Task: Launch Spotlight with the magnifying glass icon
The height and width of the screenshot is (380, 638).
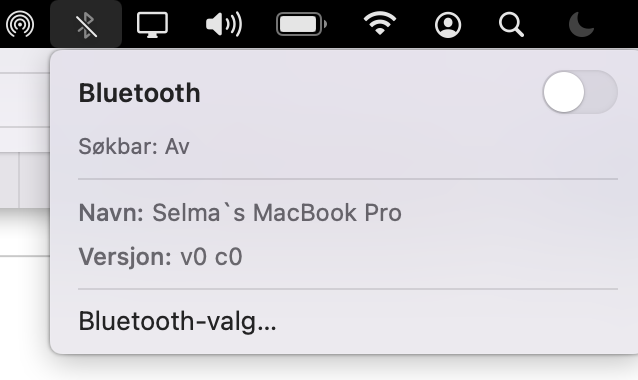Action: tap(511, 25)
